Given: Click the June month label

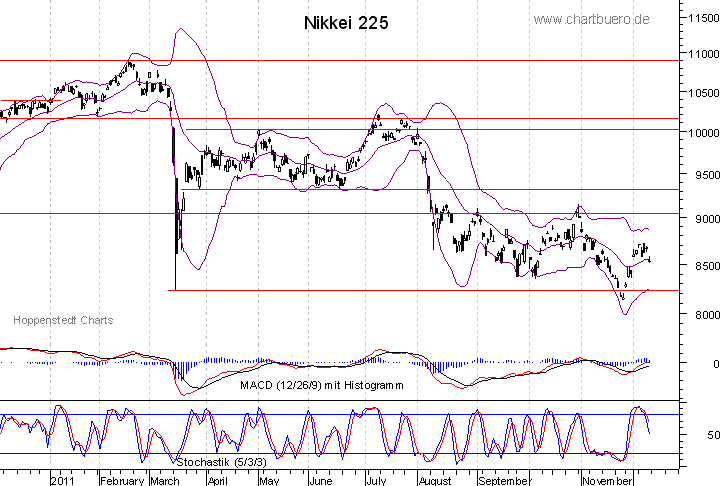Looking at the screenshot, I should coord(320,480).
